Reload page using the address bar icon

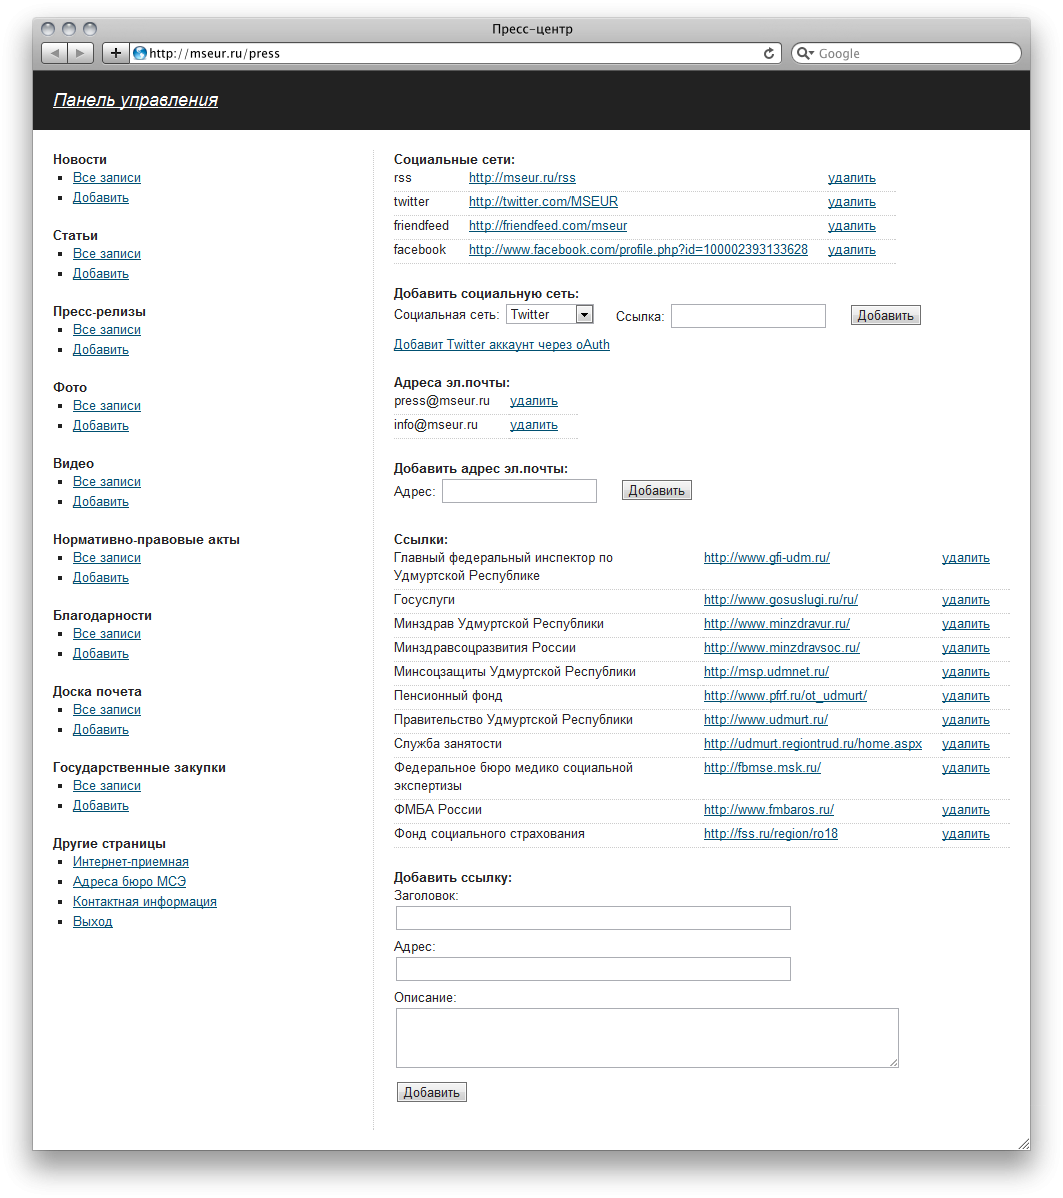pyautogui.click(x=769, y=54)
